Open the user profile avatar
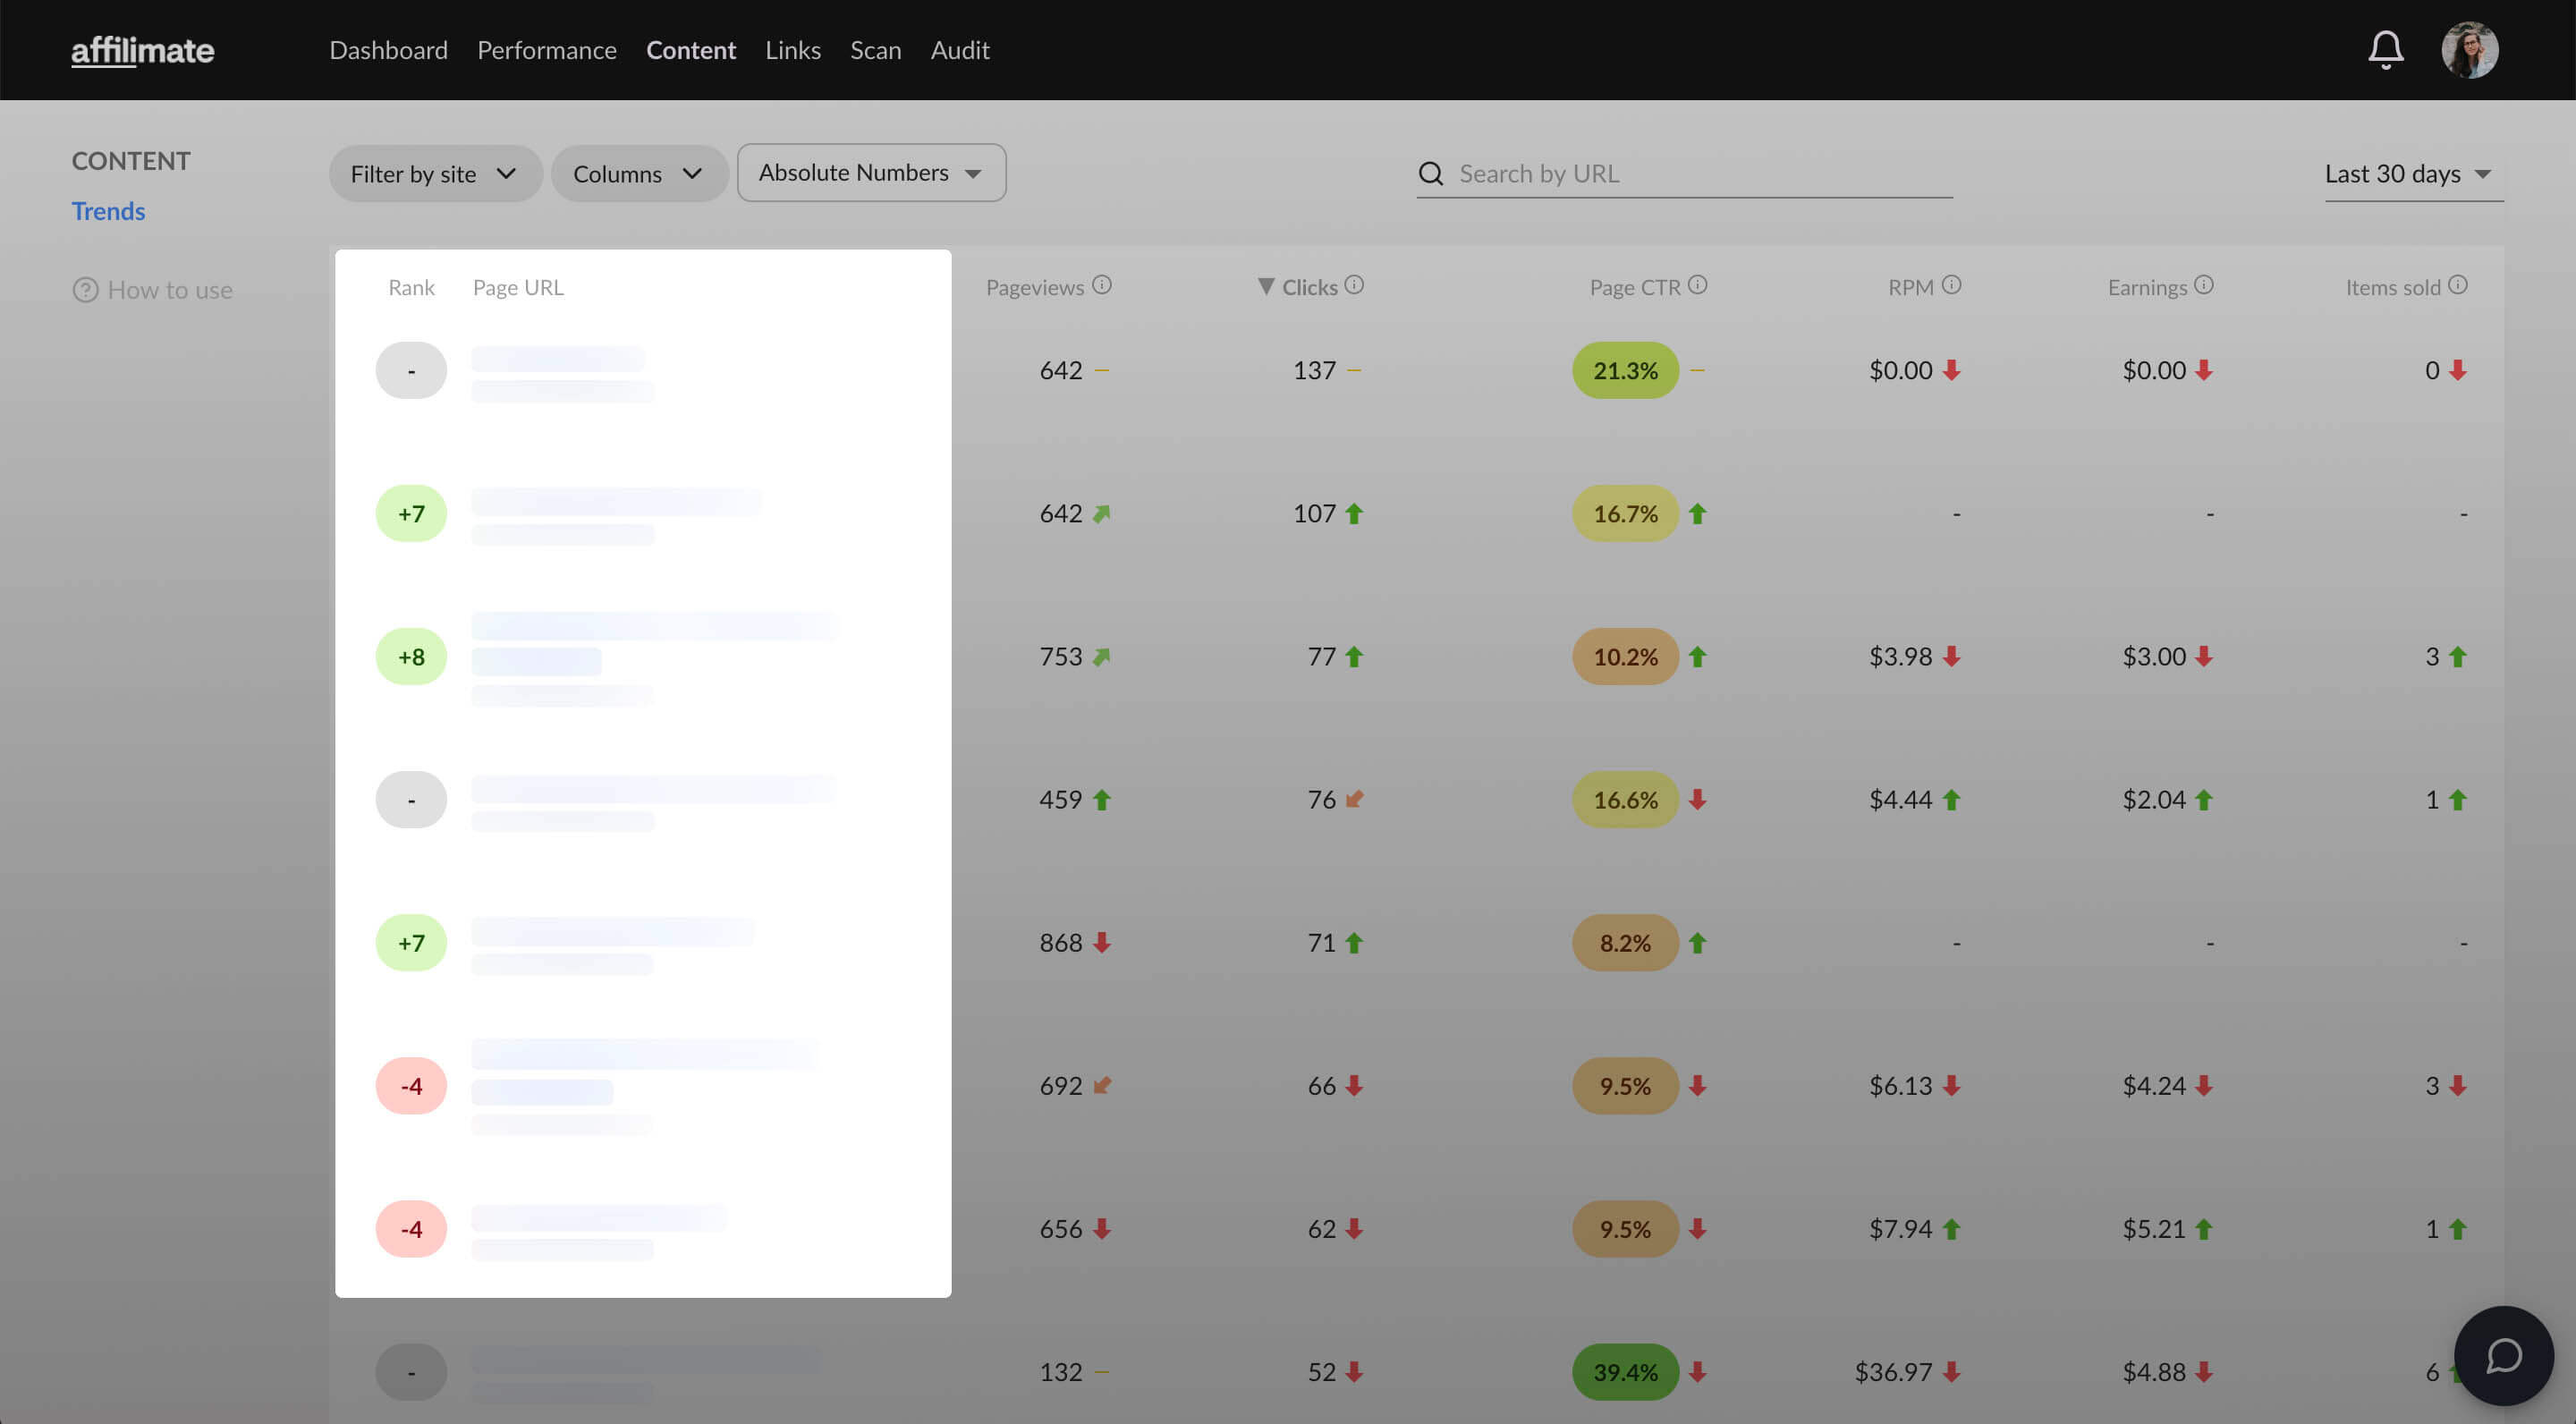 pyautogui.click(x=2469, y=49)
